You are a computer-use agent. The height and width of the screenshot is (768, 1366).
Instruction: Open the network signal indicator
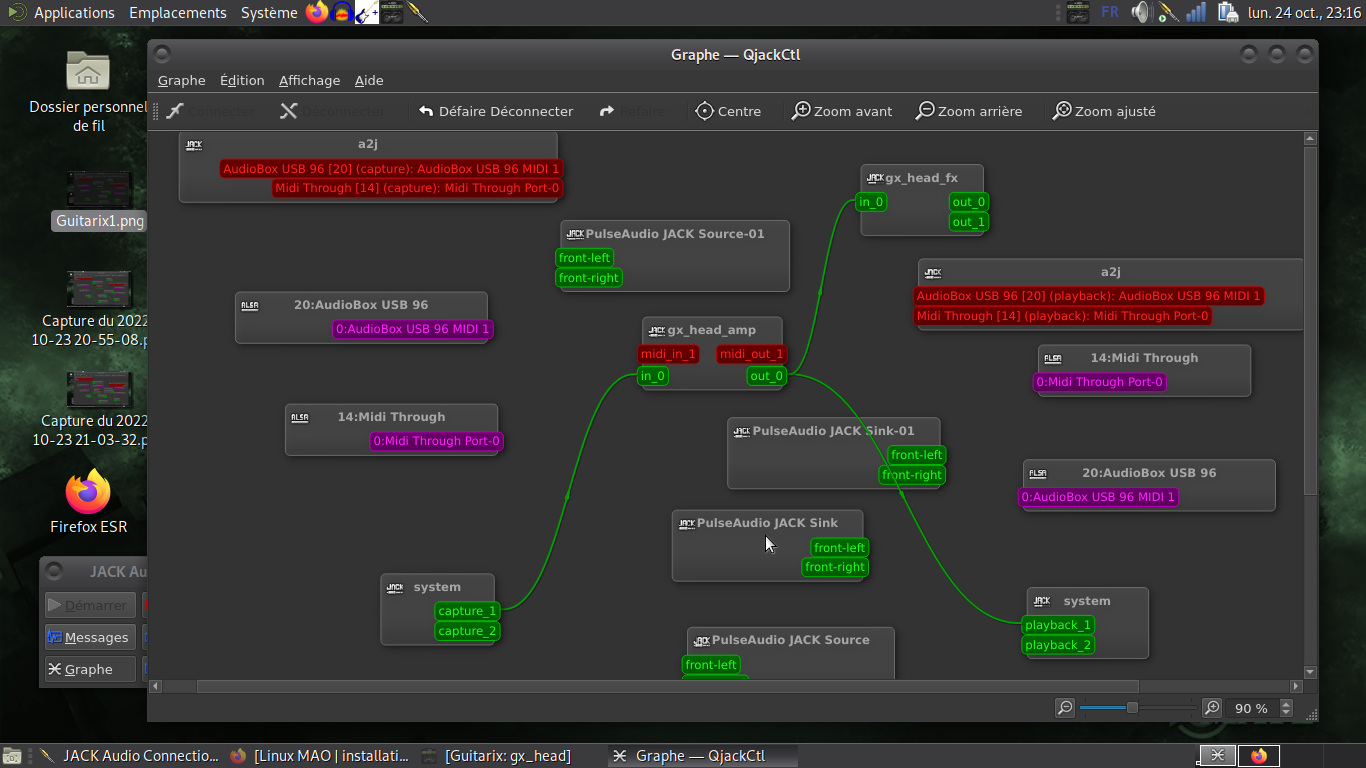(x=1196, y=13)
